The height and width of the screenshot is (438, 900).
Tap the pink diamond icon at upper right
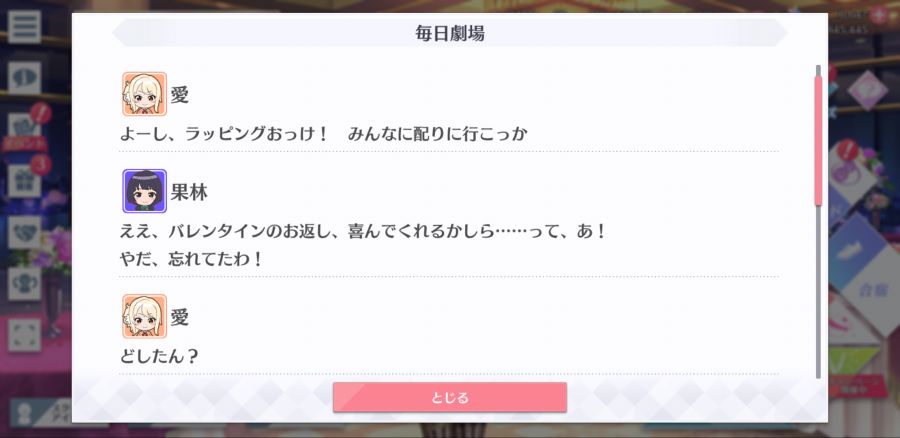[867, 91]
